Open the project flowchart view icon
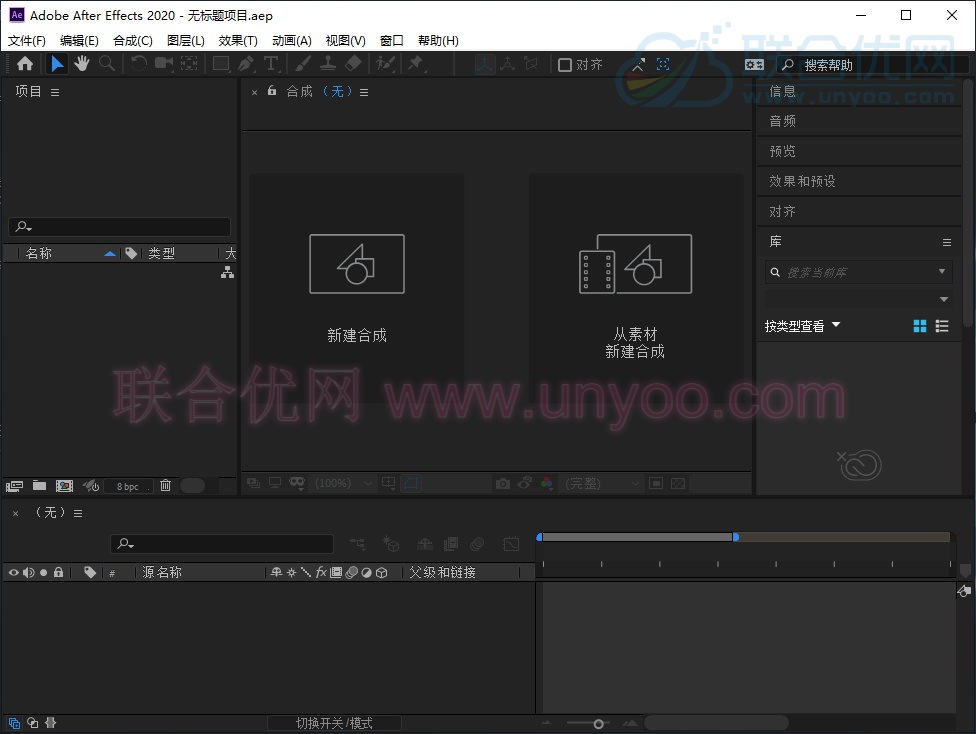 pyautogui.click(x=228, y=273)
